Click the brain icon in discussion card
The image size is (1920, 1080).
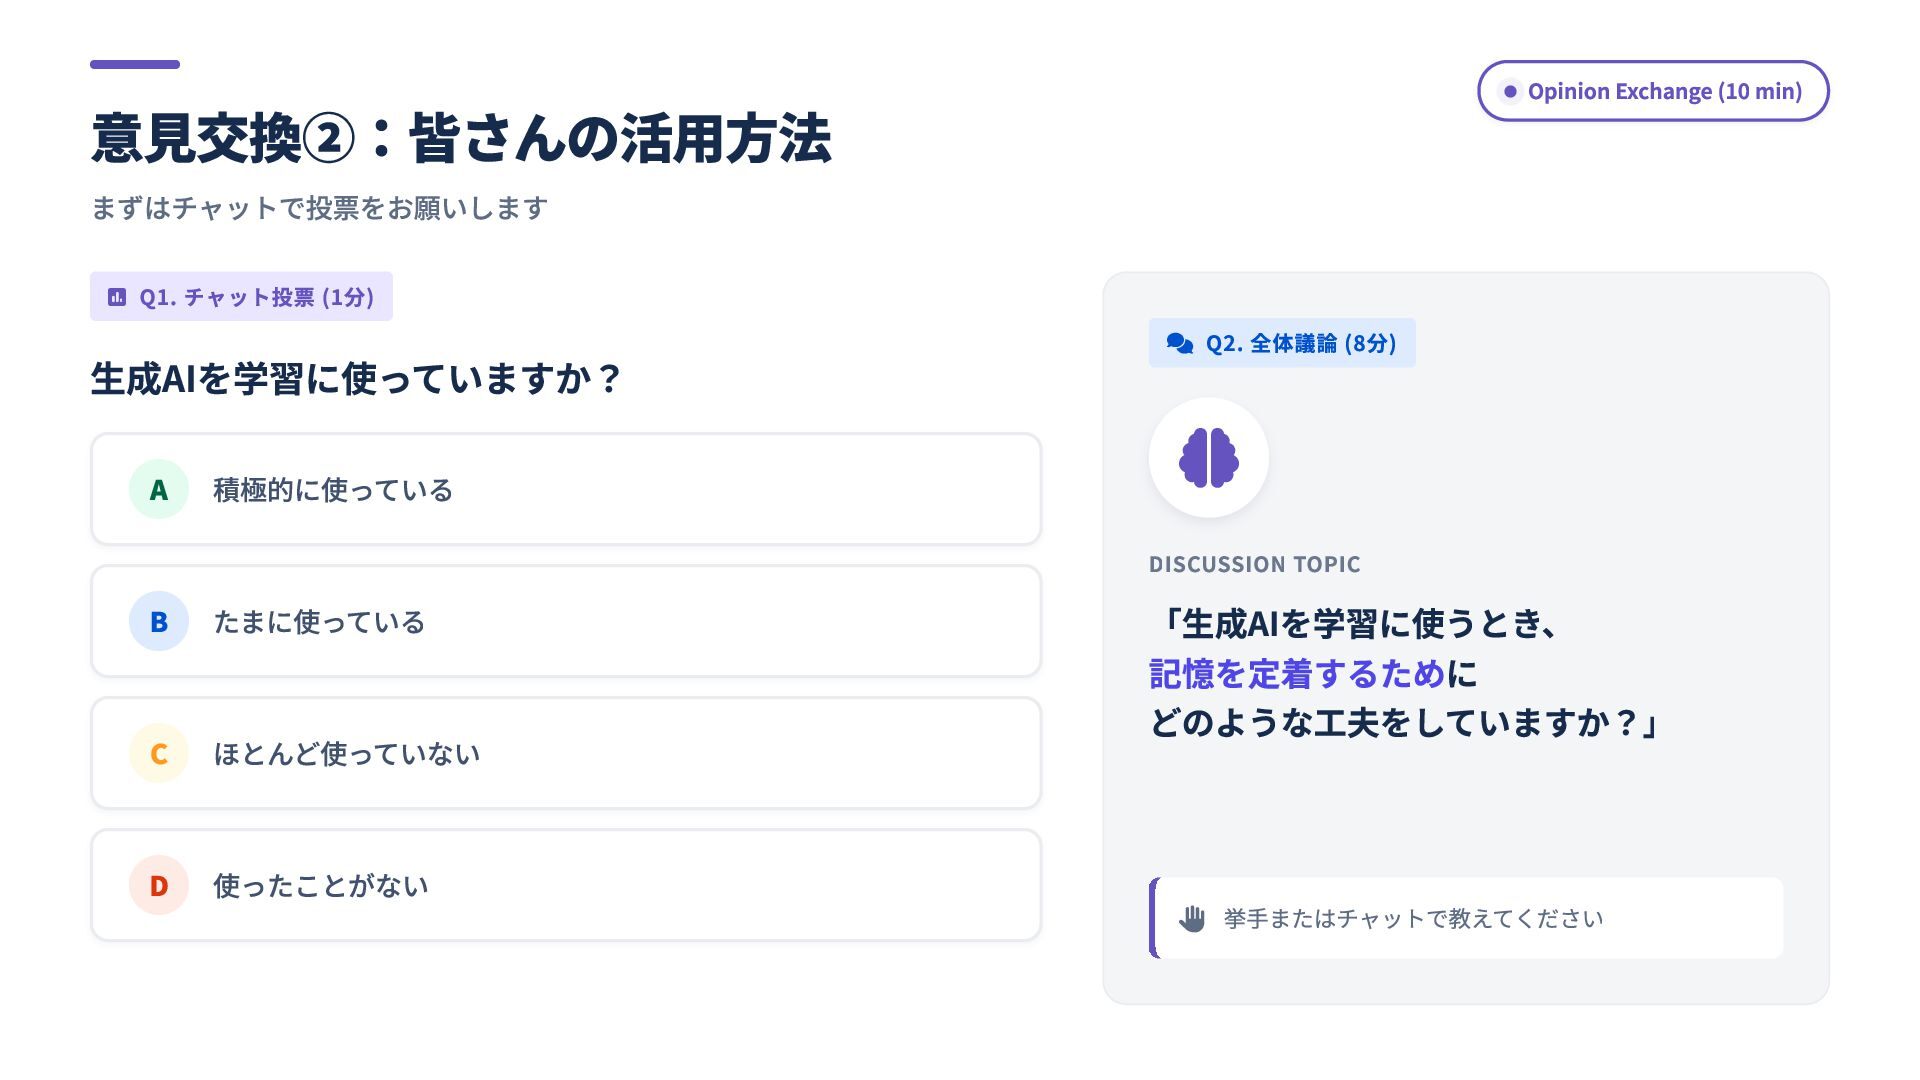point(1208,458)
